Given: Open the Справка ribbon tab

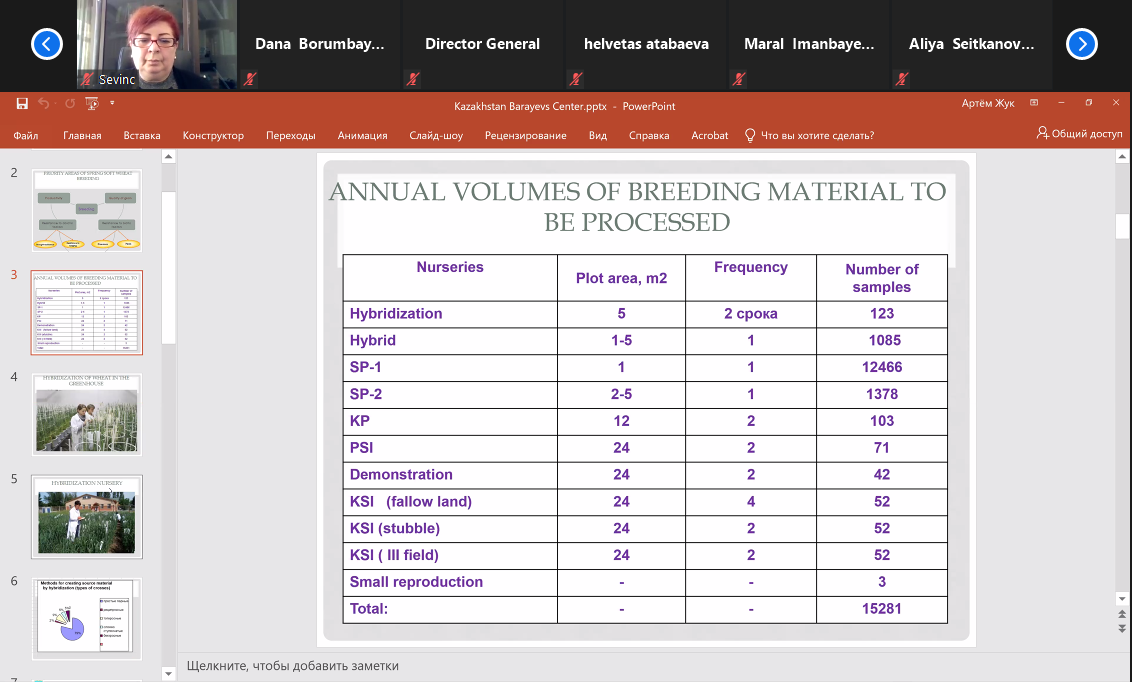Looking at the screenshot, I should [x=649, y=135].
